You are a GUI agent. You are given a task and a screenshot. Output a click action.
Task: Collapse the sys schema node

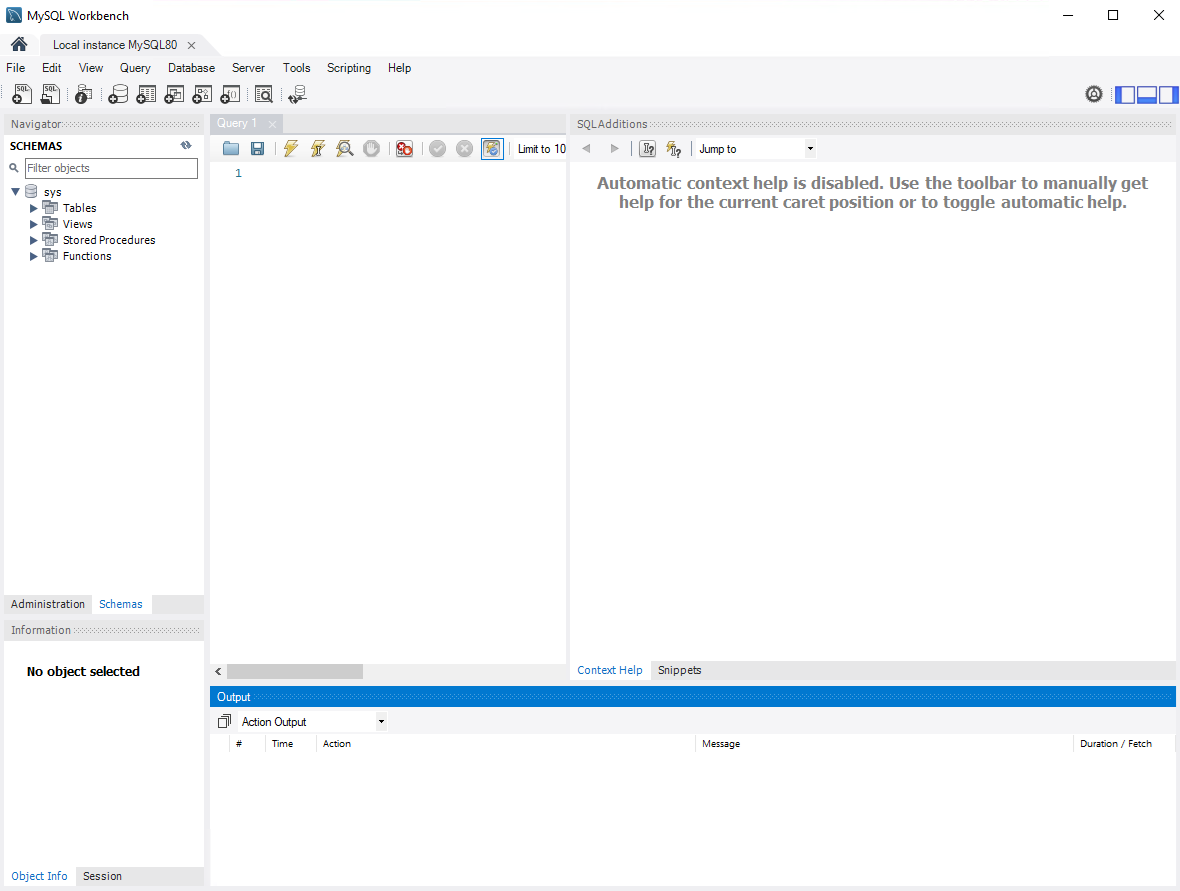click(15, 192)
